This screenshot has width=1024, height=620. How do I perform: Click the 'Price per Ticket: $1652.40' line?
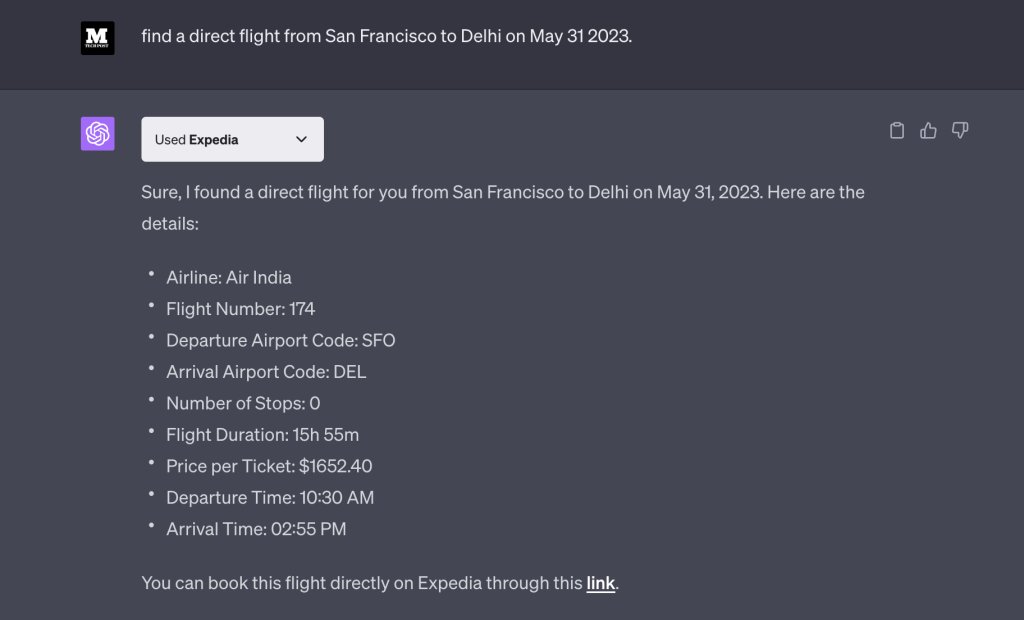pos(269,466)
